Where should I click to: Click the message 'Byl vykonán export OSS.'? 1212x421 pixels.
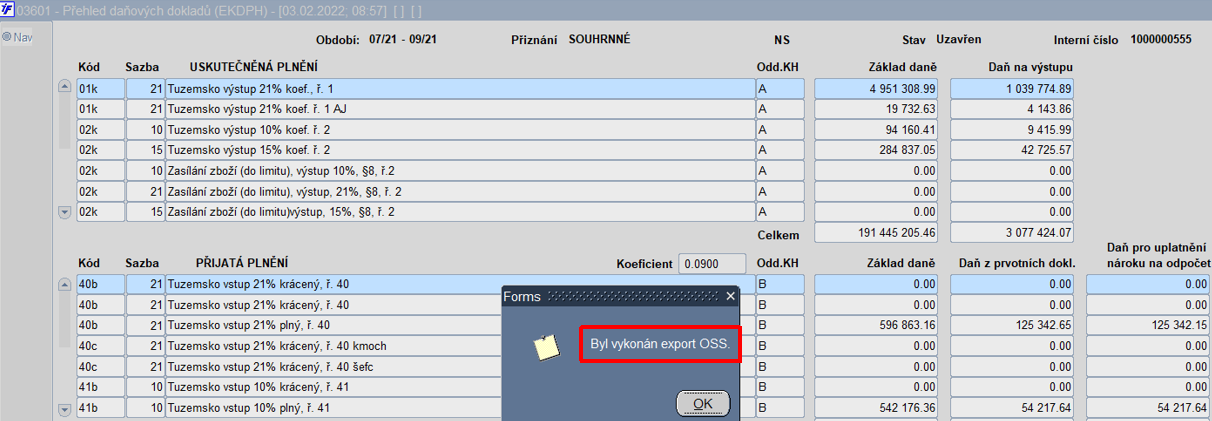660,345
